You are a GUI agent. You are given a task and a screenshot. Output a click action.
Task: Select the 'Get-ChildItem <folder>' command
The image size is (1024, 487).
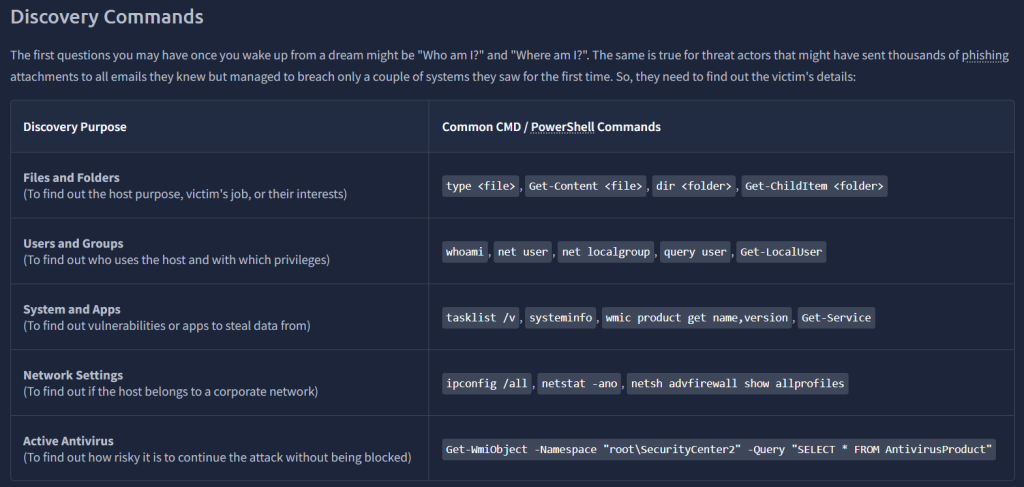pos(815,186)
